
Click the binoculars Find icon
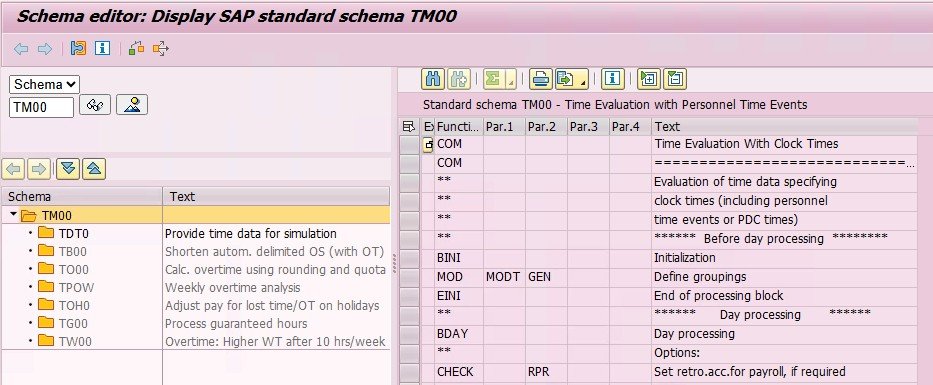(433, 79)
